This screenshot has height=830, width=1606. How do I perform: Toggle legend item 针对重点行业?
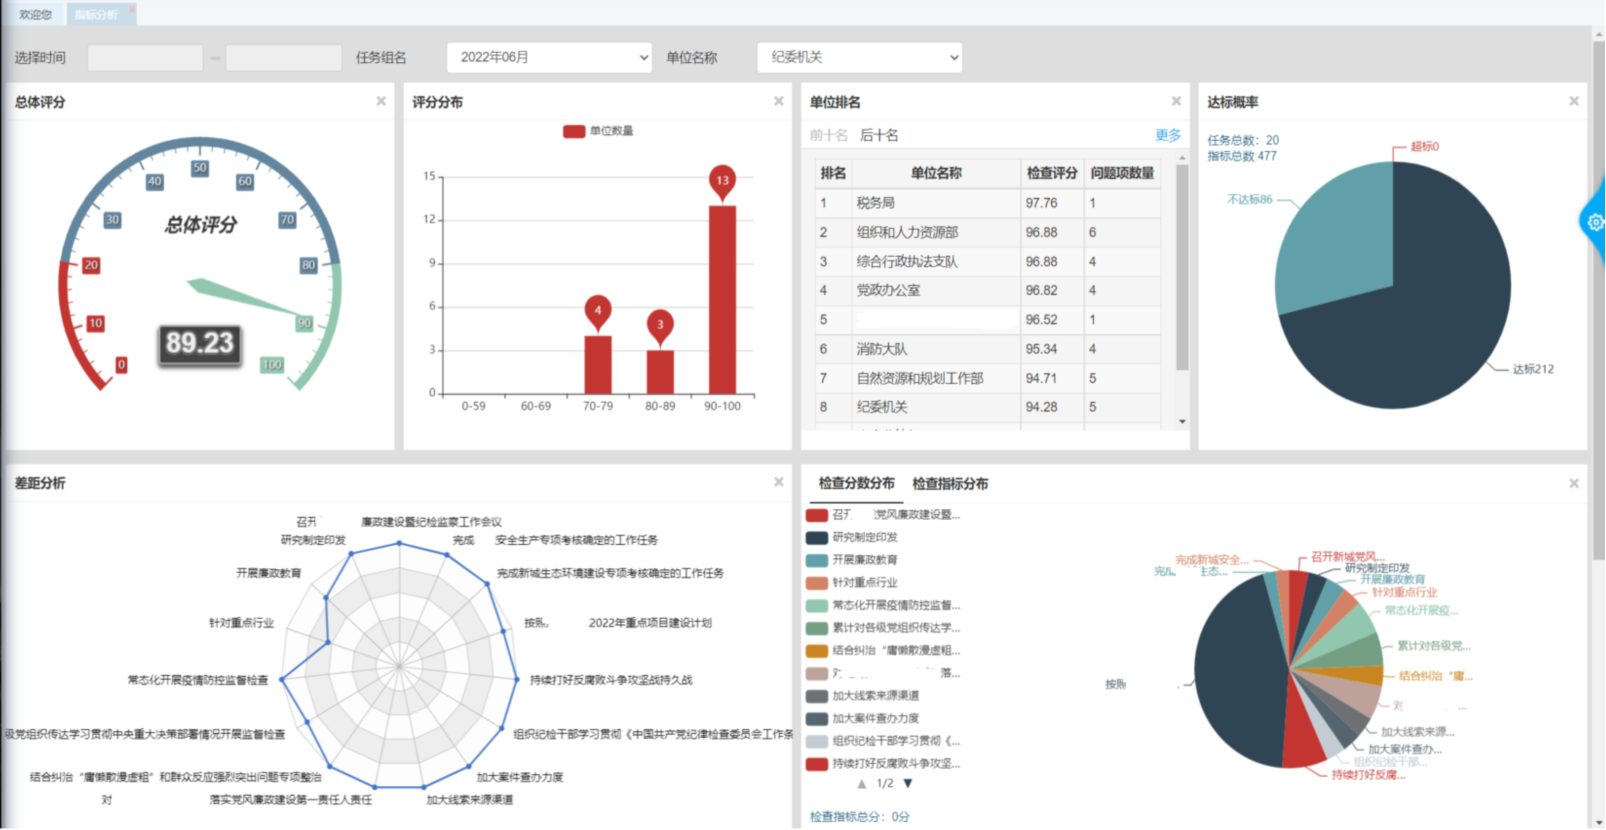point(852,582)
